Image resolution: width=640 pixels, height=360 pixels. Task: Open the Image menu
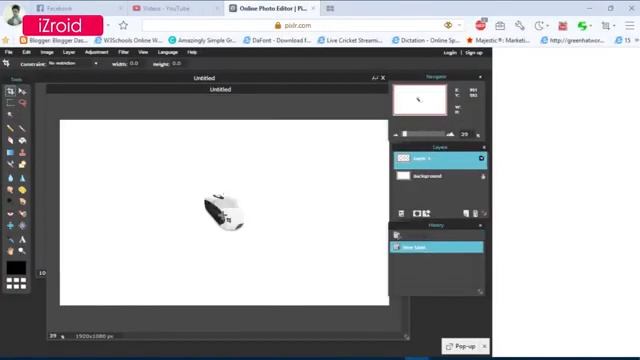point(47,52)
